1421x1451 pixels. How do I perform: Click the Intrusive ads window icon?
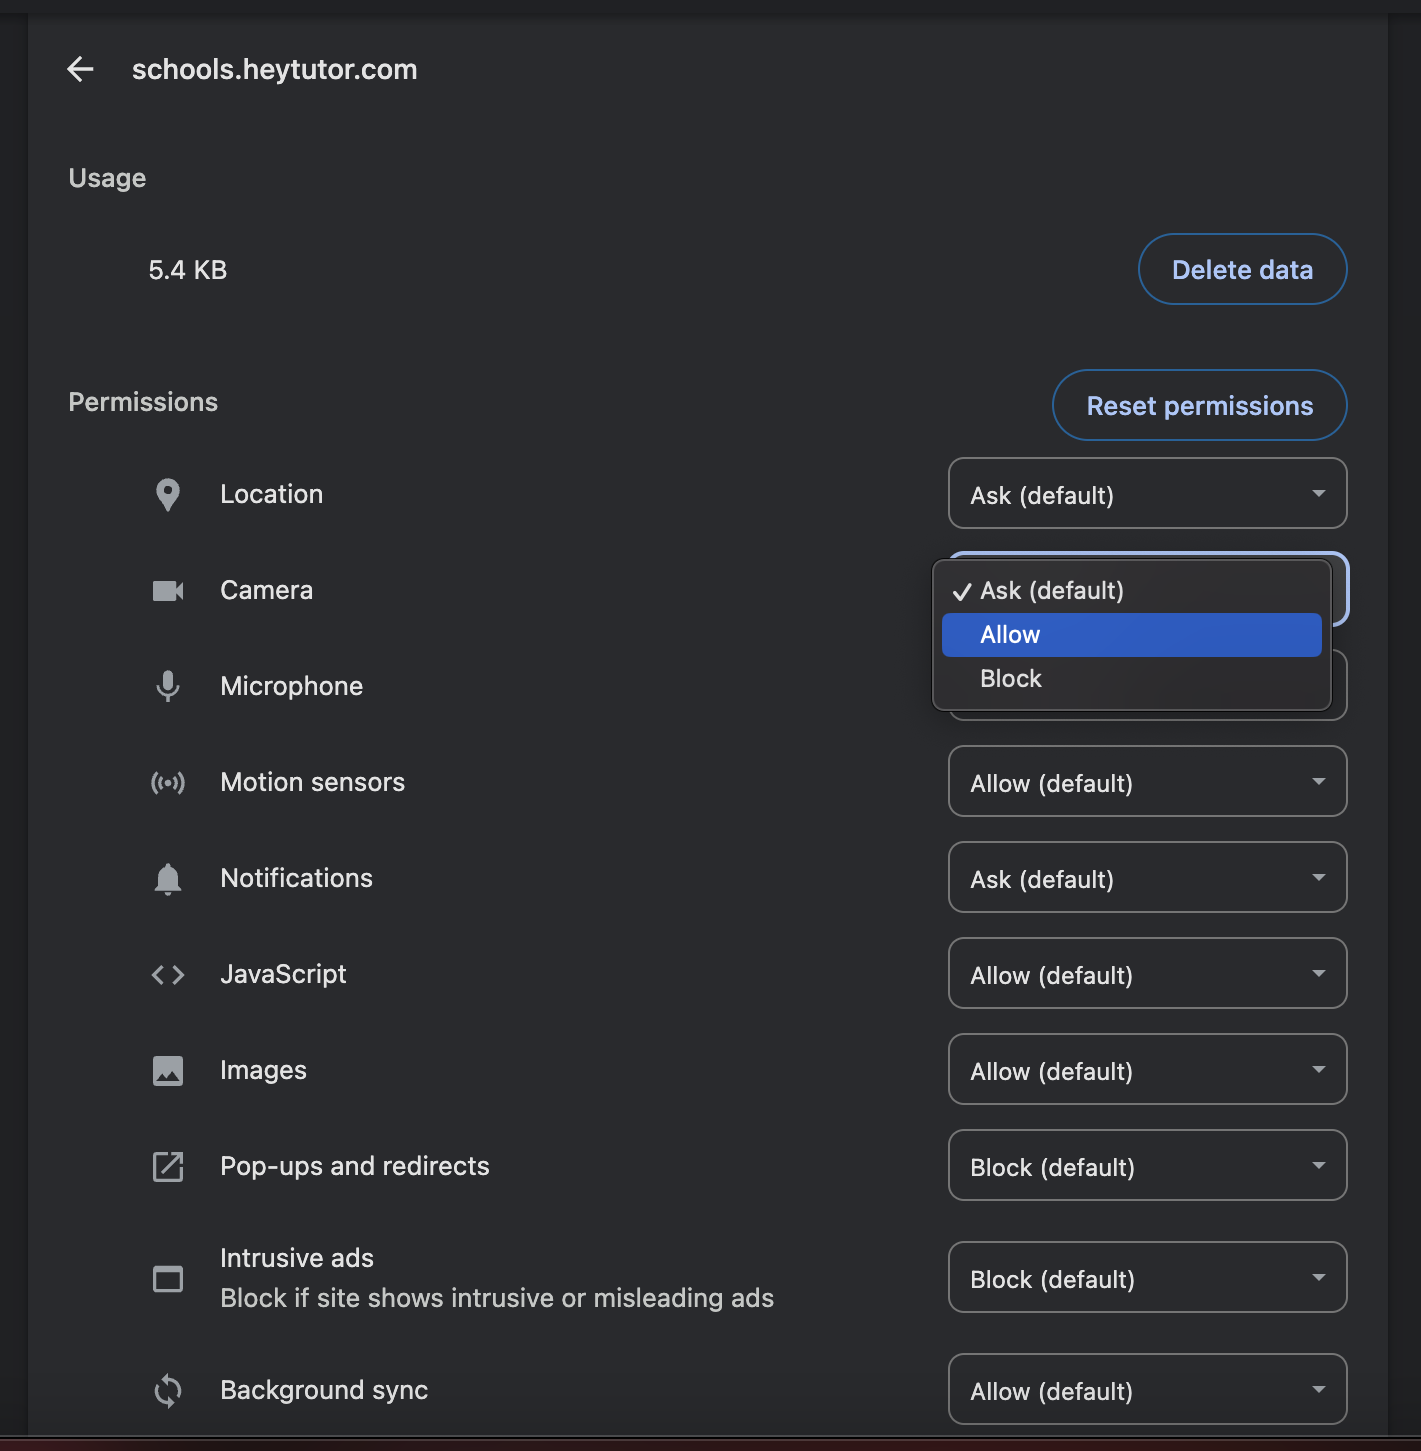pos(168,1278)
